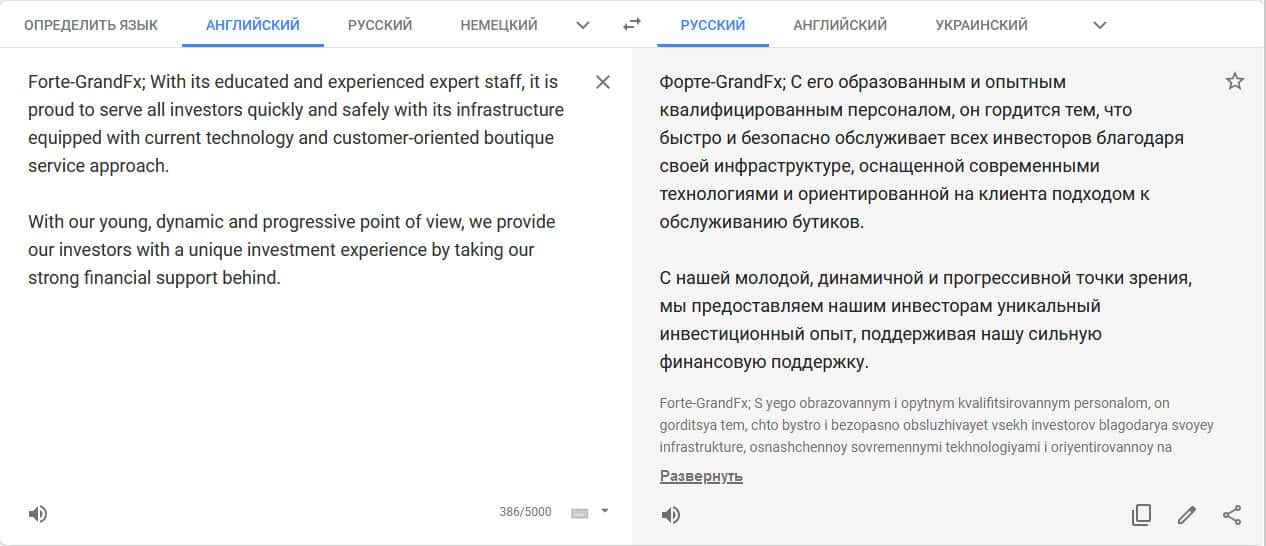This screenshot has width=1266, height=546.
Task: Copy the translation to clipboard
Action: [x=1141, y=515]
